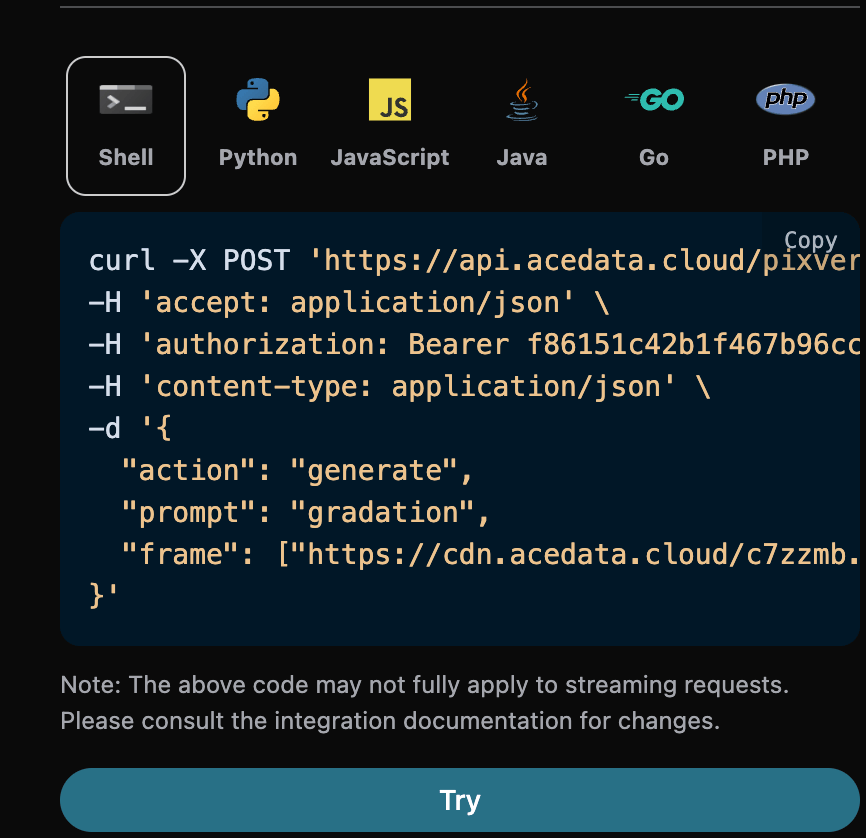The height and width of the screenshot is (838, 866).
Task: Click the Java coffee cup icon
Action: coord(522,100)
